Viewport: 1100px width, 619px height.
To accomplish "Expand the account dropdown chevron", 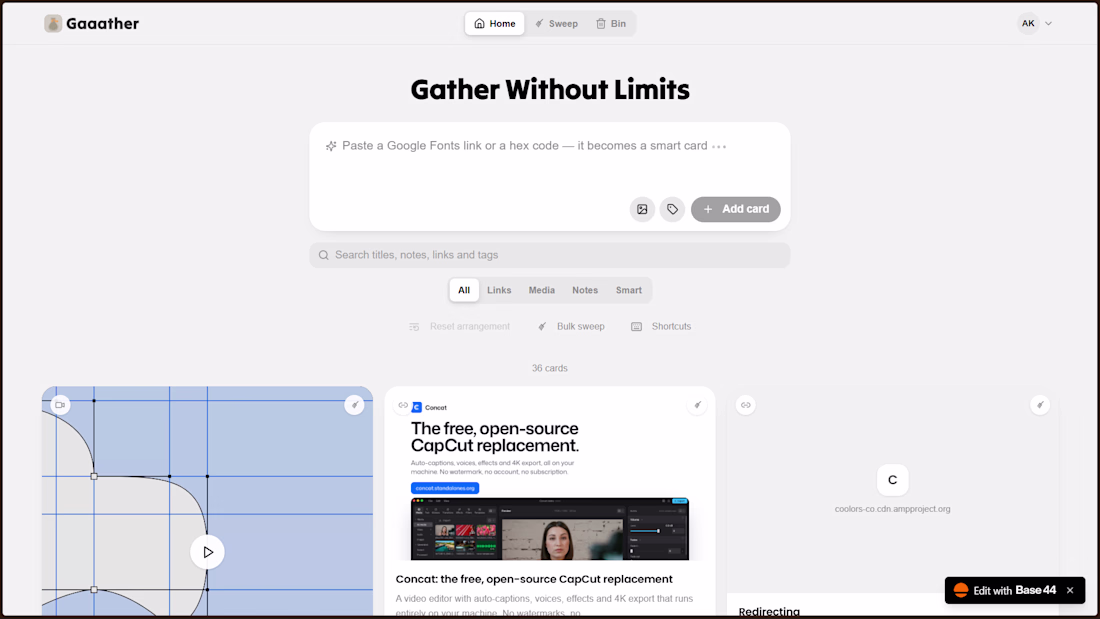I will [x=1049, y=24].
